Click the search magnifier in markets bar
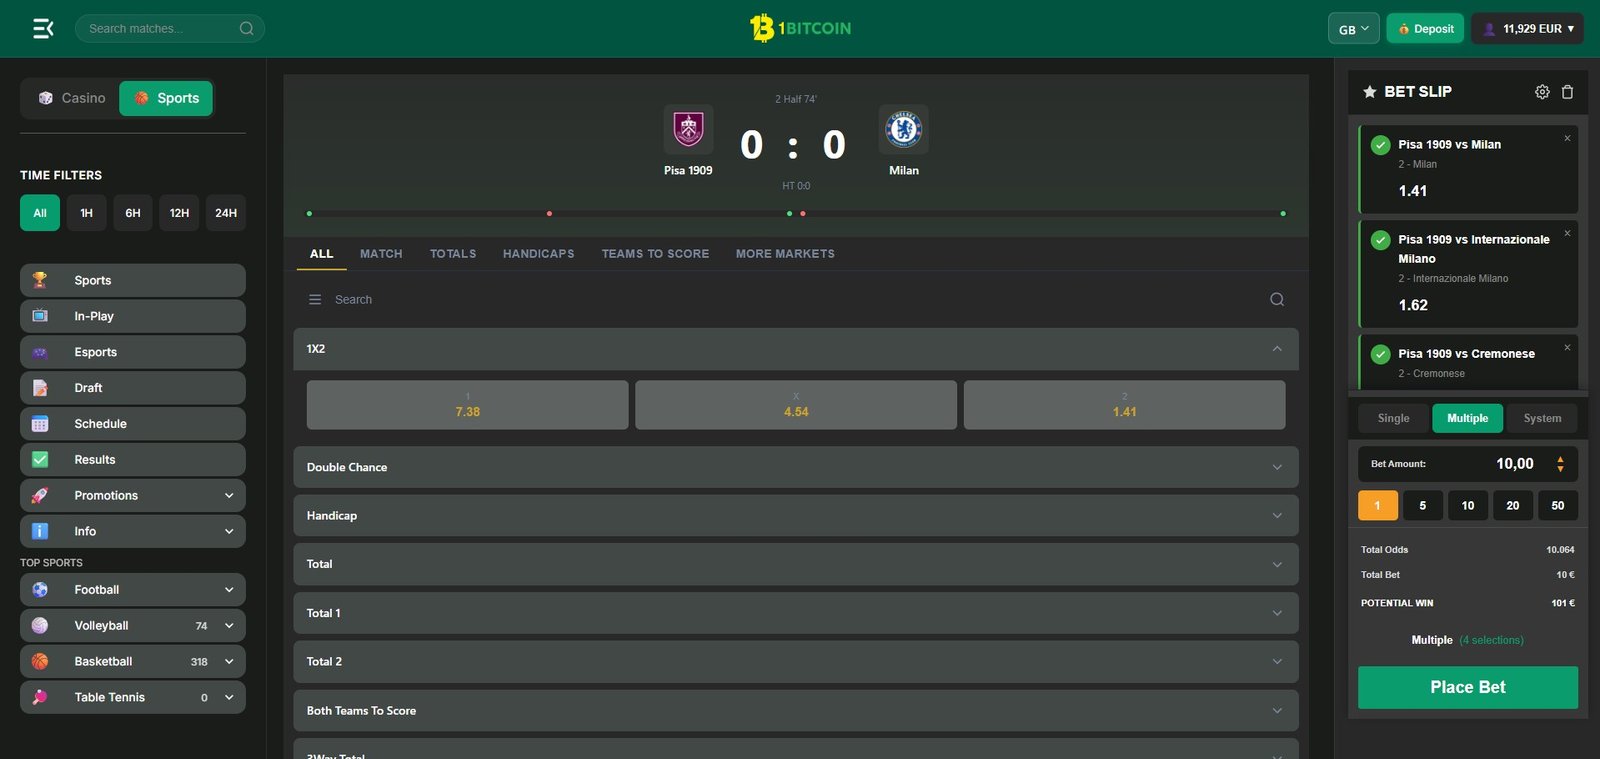This screenshot has height=759, width=1600. pos(1277,300)
